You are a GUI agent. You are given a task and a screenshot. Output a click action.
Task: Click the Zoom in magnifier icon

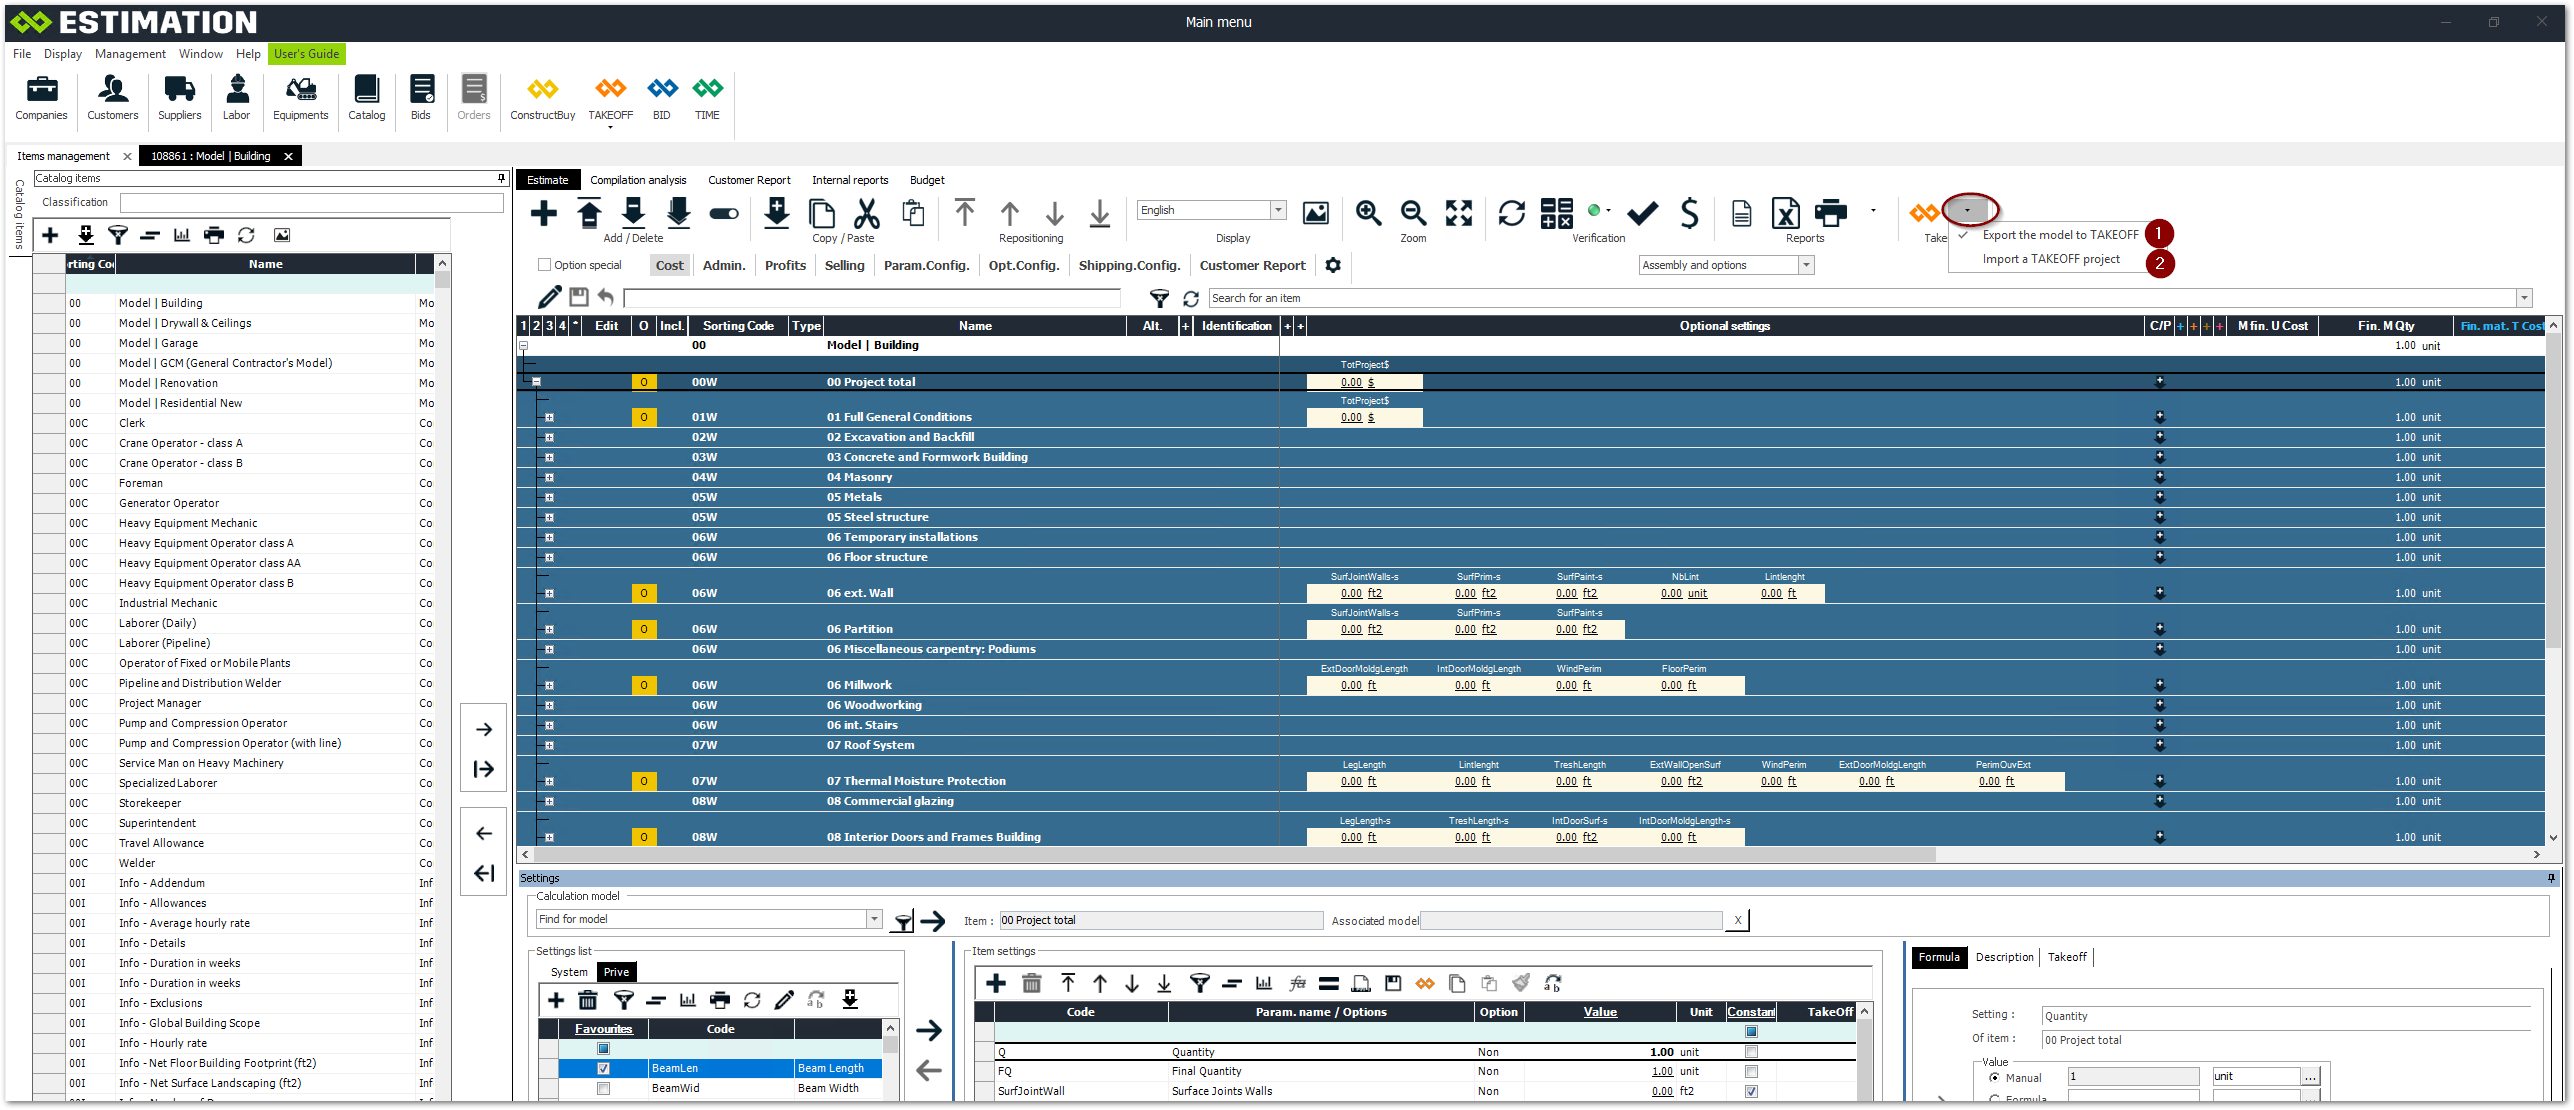[x=1368, y=212]
